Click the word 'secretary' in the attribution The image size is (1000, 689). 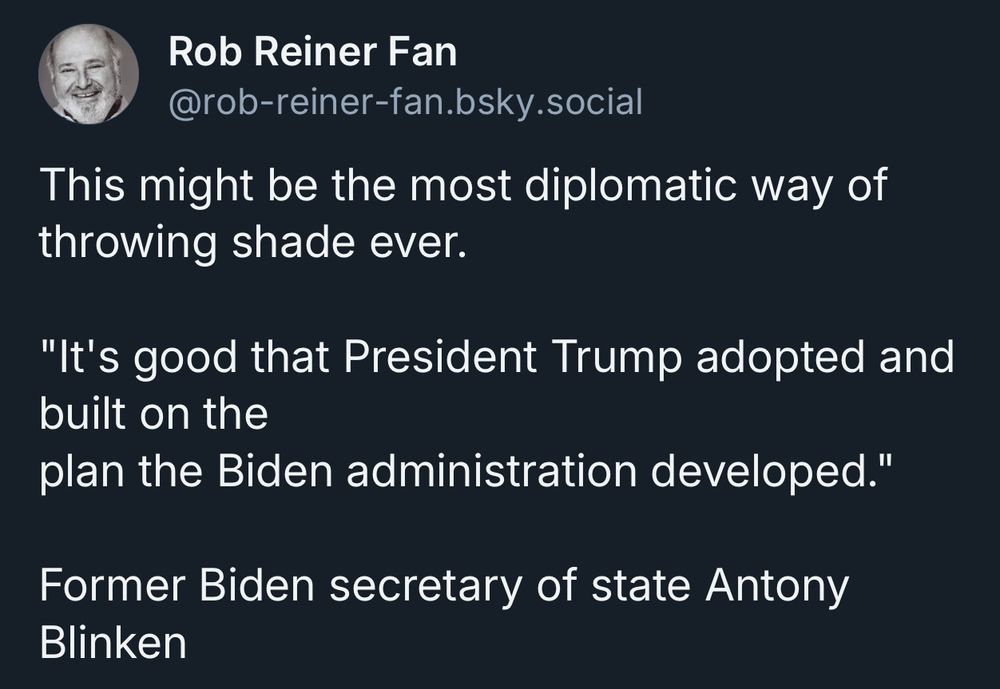(x=425, y=588)
